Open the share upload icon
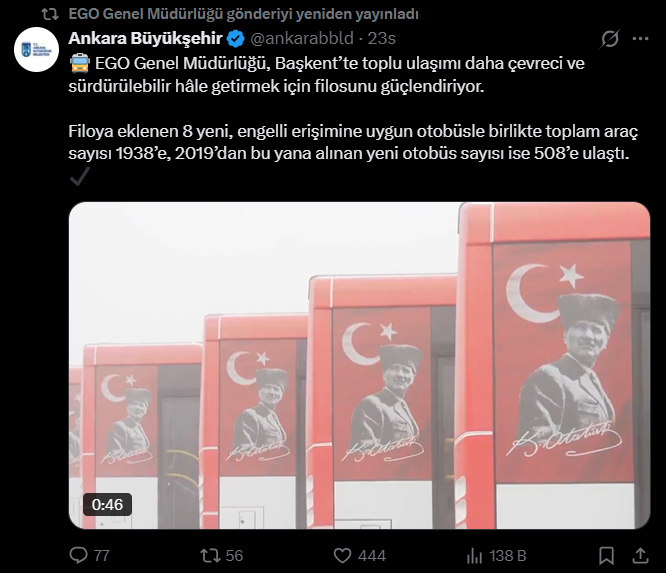Screen dimensions: 666x573 [x=640, y=556]
